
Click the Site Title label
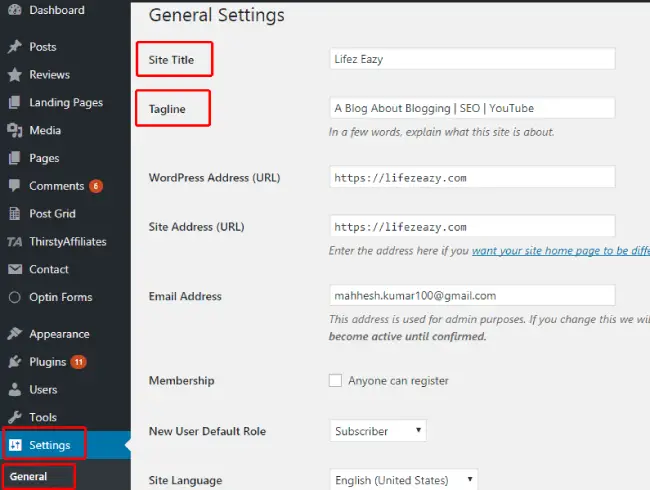[x=171, y=60]
